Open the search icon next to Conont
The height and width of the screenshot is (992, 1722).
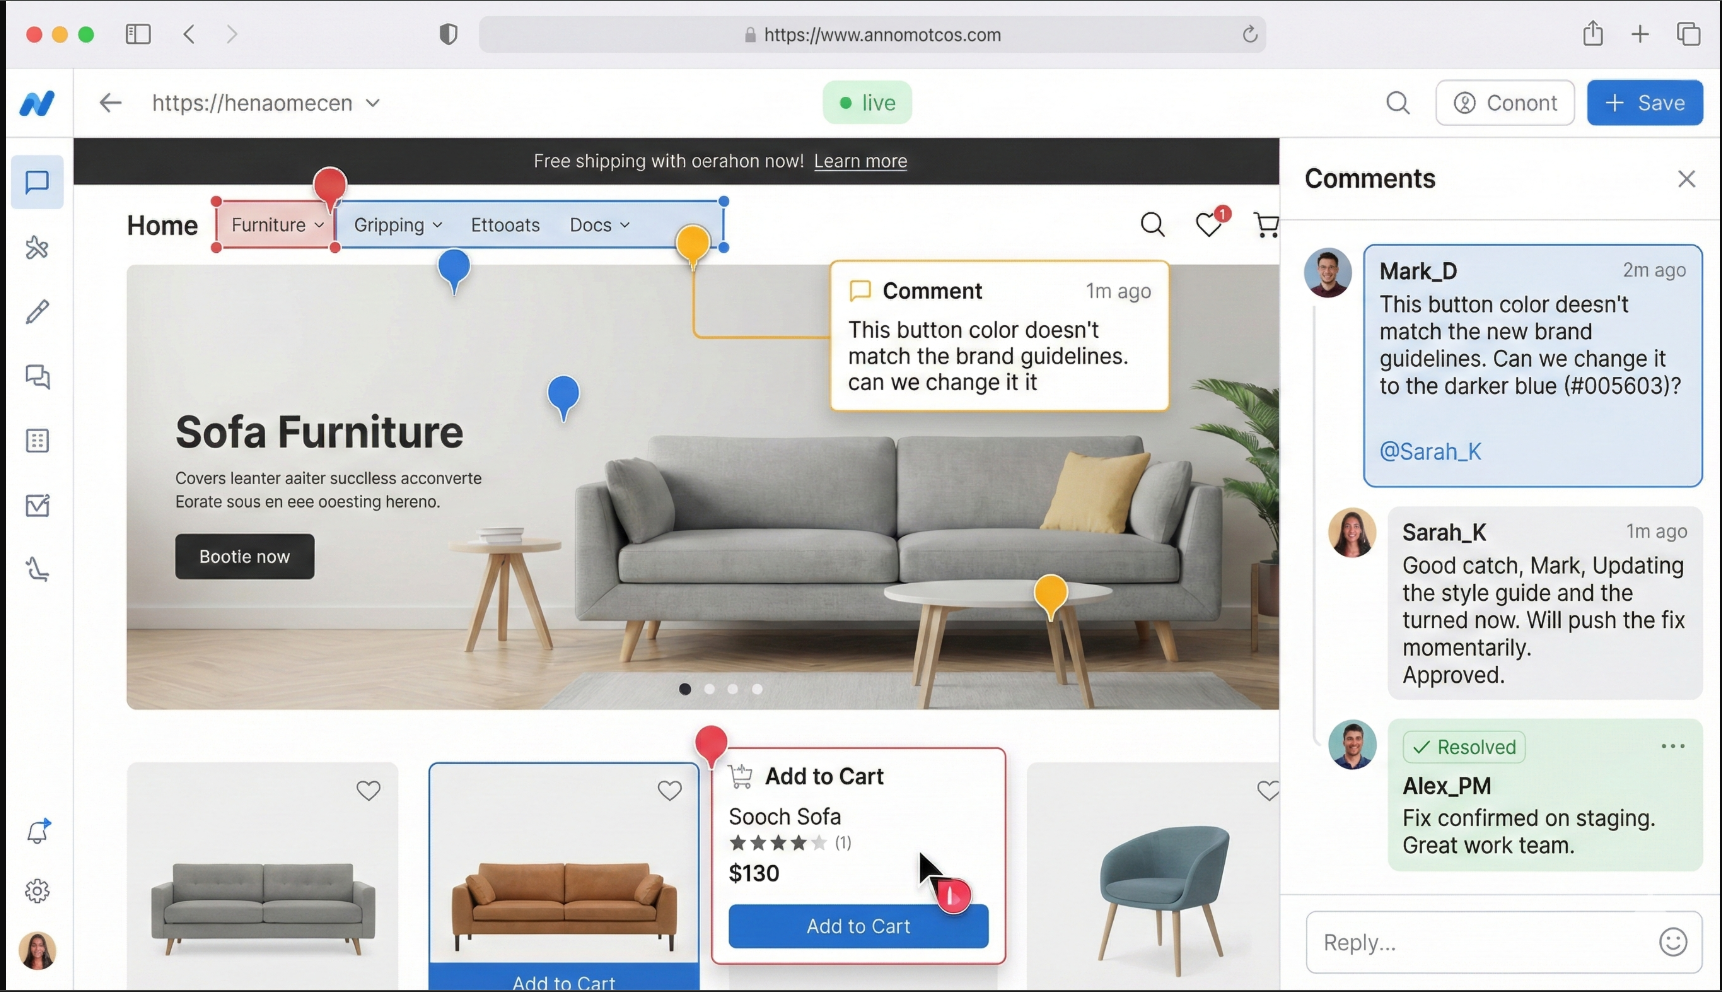[1398, 102]
